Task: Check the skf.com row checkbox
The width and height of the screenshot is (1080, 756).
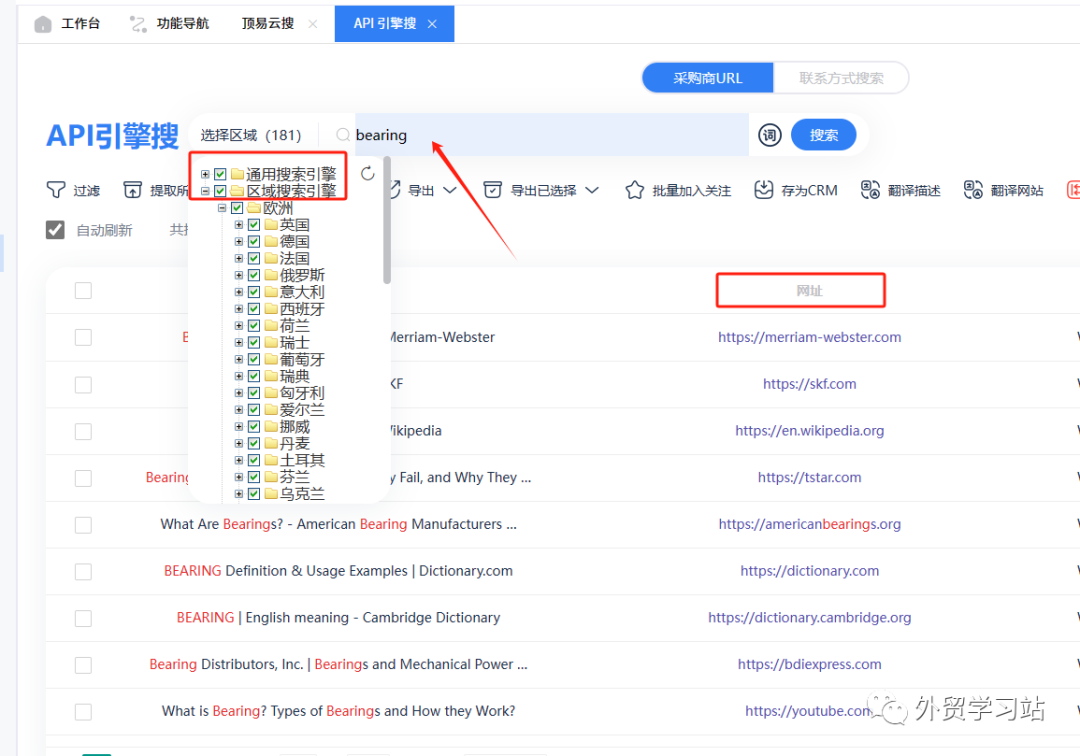Action: [x=83, y=384]
